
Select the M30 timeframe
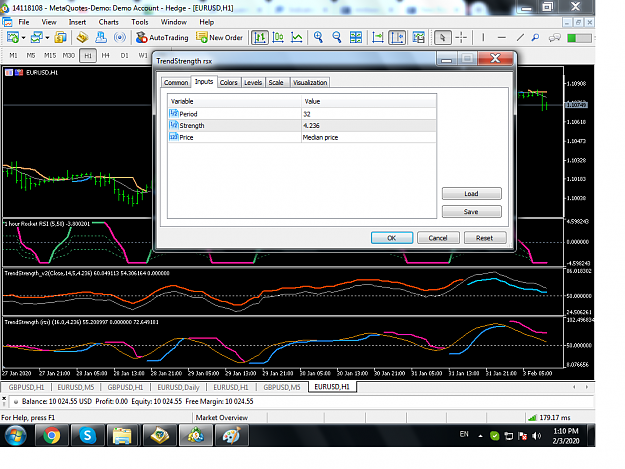pyautogui.click(x=69, y=55)
